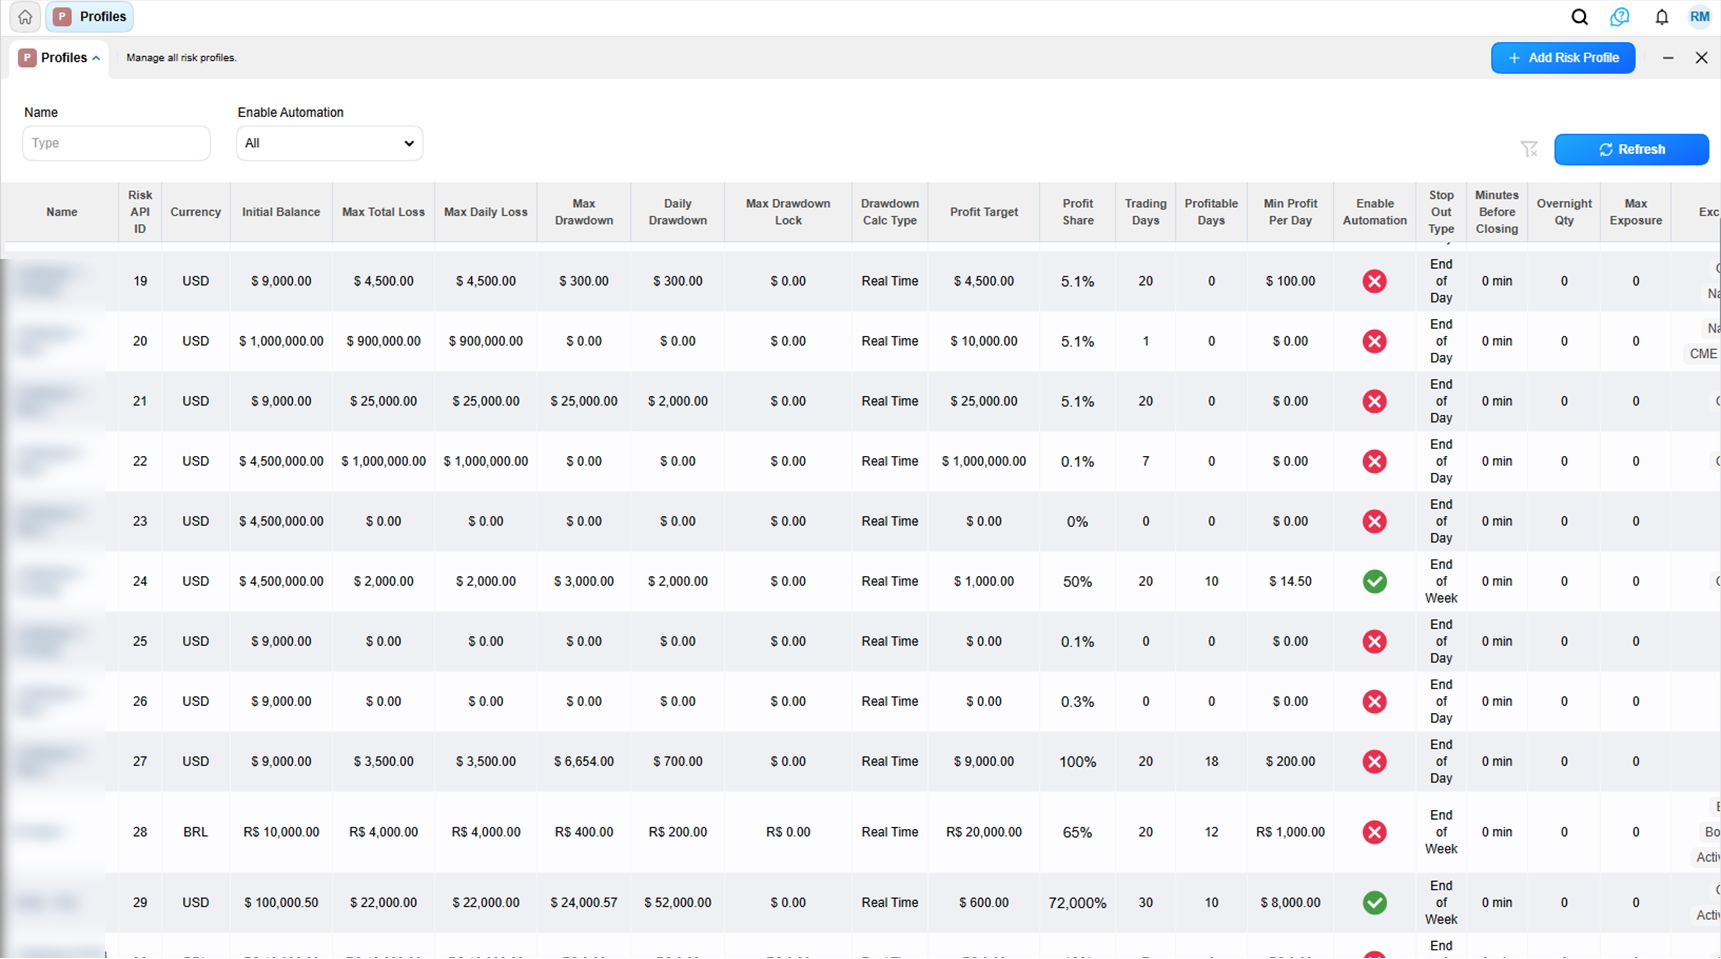The width and height of the screenshot is (1721, 959).
Task: Select Profit Target R$ 20,000.00 cell
Action: pos(984,832)
